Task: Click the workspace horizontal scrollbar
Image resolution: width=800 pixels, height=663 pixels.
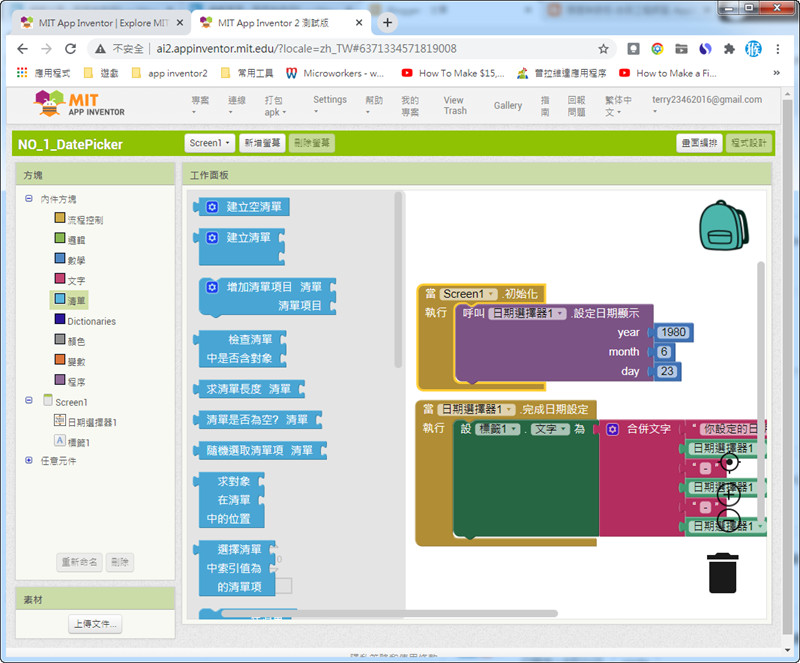Action: (x=389, y=613)
